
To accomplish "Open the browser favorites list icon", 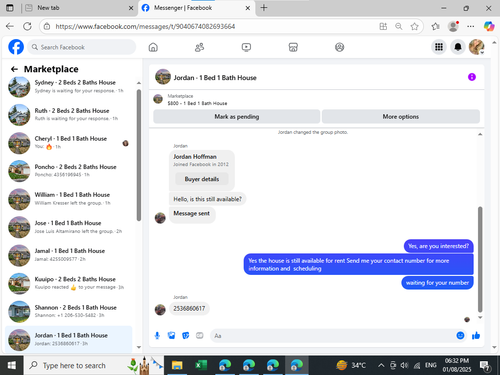I will point(435,26).
